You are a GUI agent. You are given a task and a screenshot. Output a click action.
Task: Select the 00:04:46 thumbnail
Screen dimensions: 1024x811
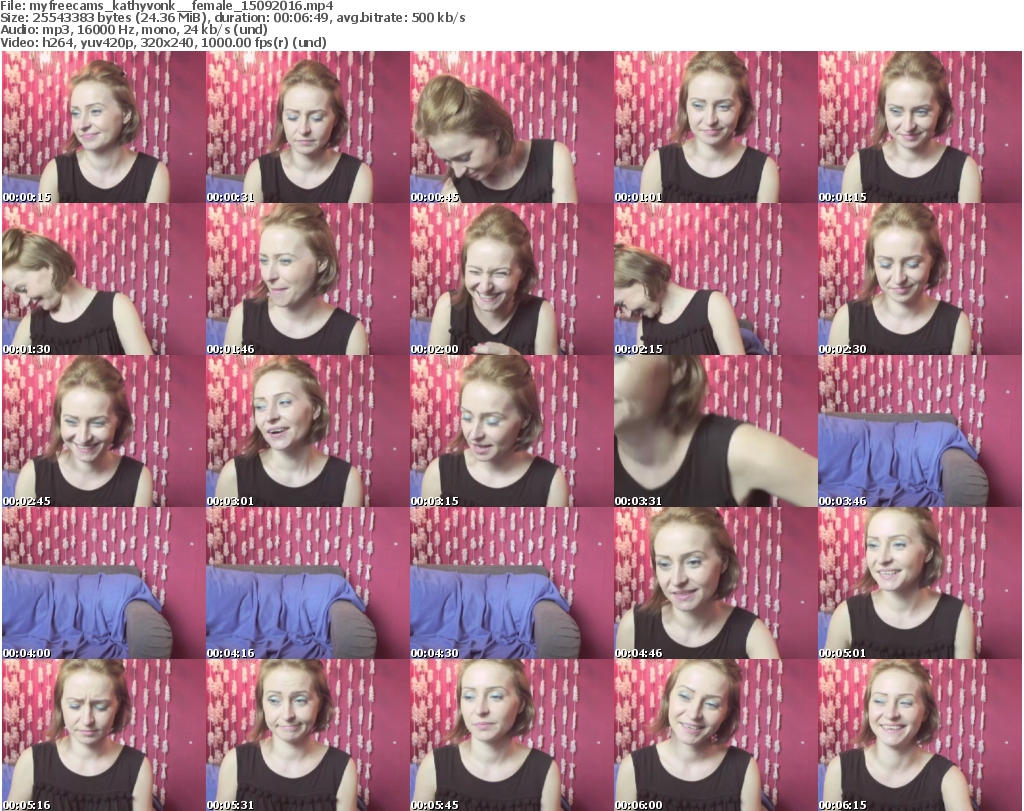714,584
